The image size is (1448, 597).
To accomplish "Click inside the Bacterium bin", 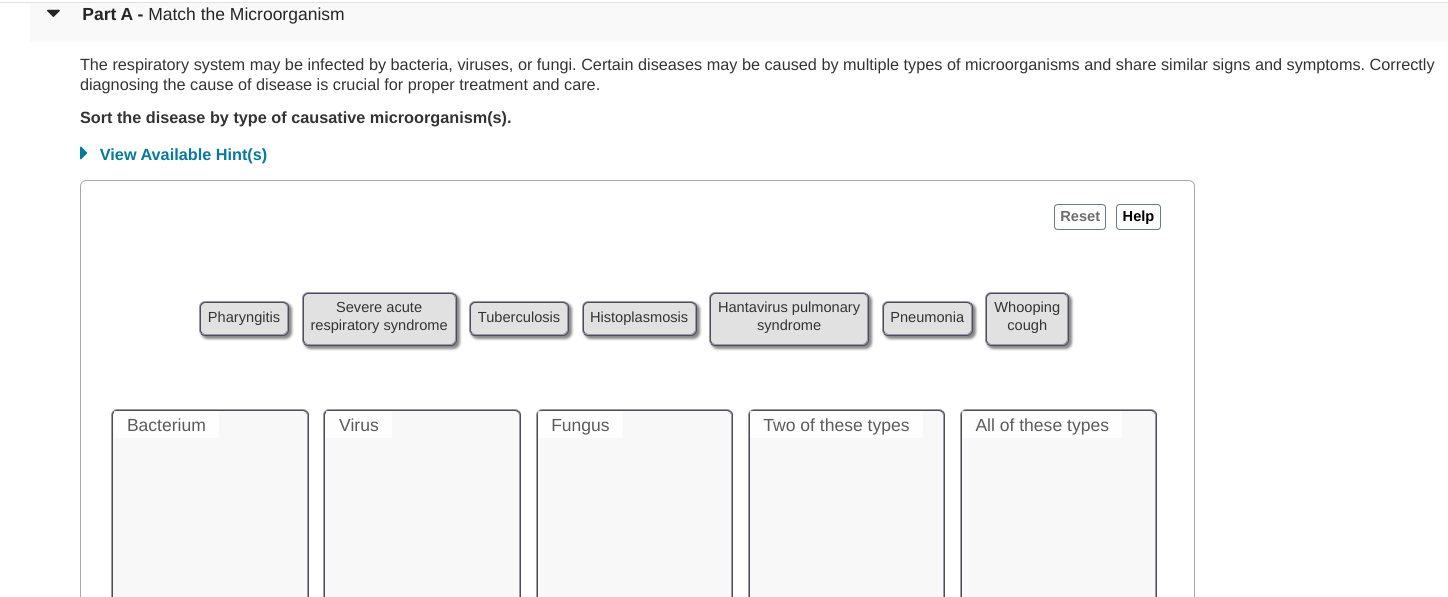I will (x=209, y=500).
